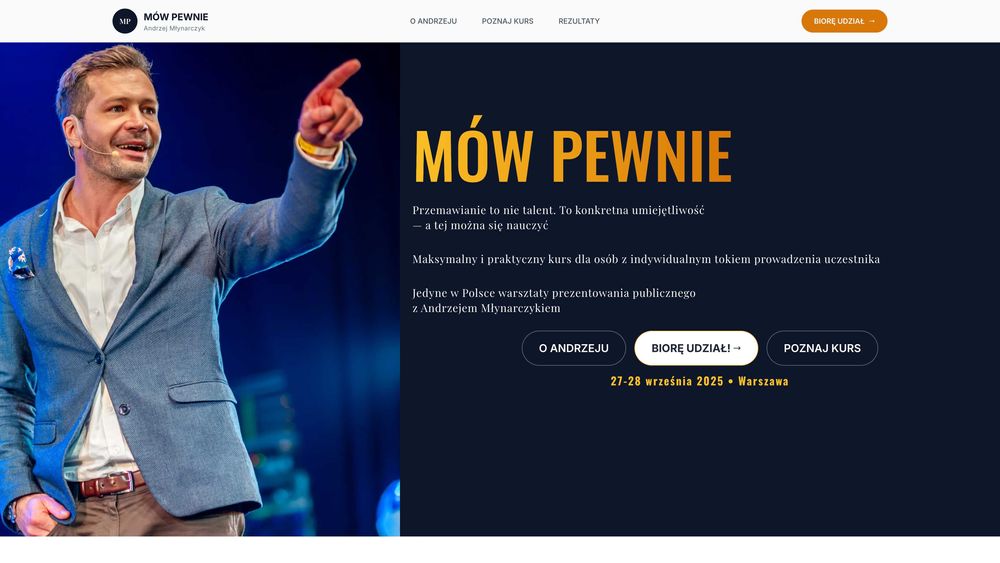Click the round MP logo icon
This screenshot has width=1000, height=563.
tap(125, 21)
